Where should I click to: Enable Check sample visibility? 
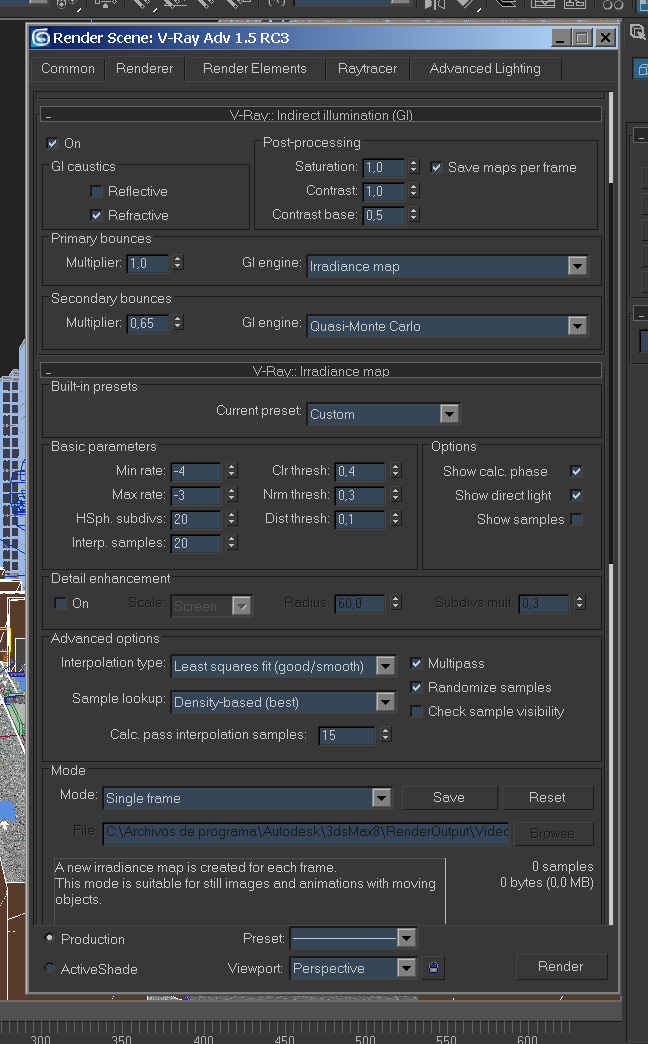coord(416,711)
